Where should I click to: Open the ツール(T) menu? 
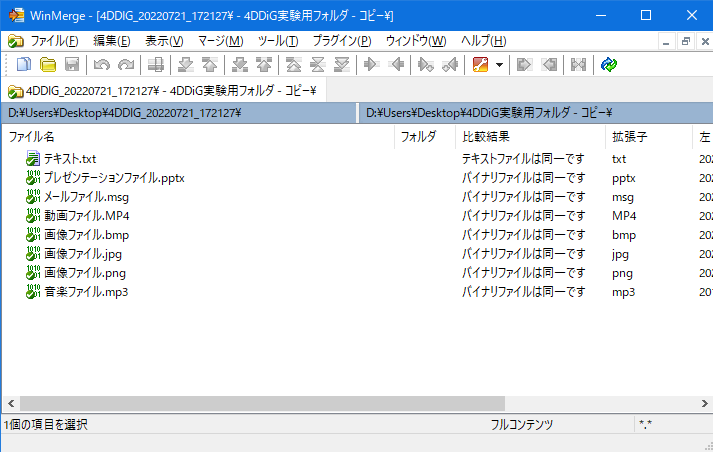(x=278, y=41)
